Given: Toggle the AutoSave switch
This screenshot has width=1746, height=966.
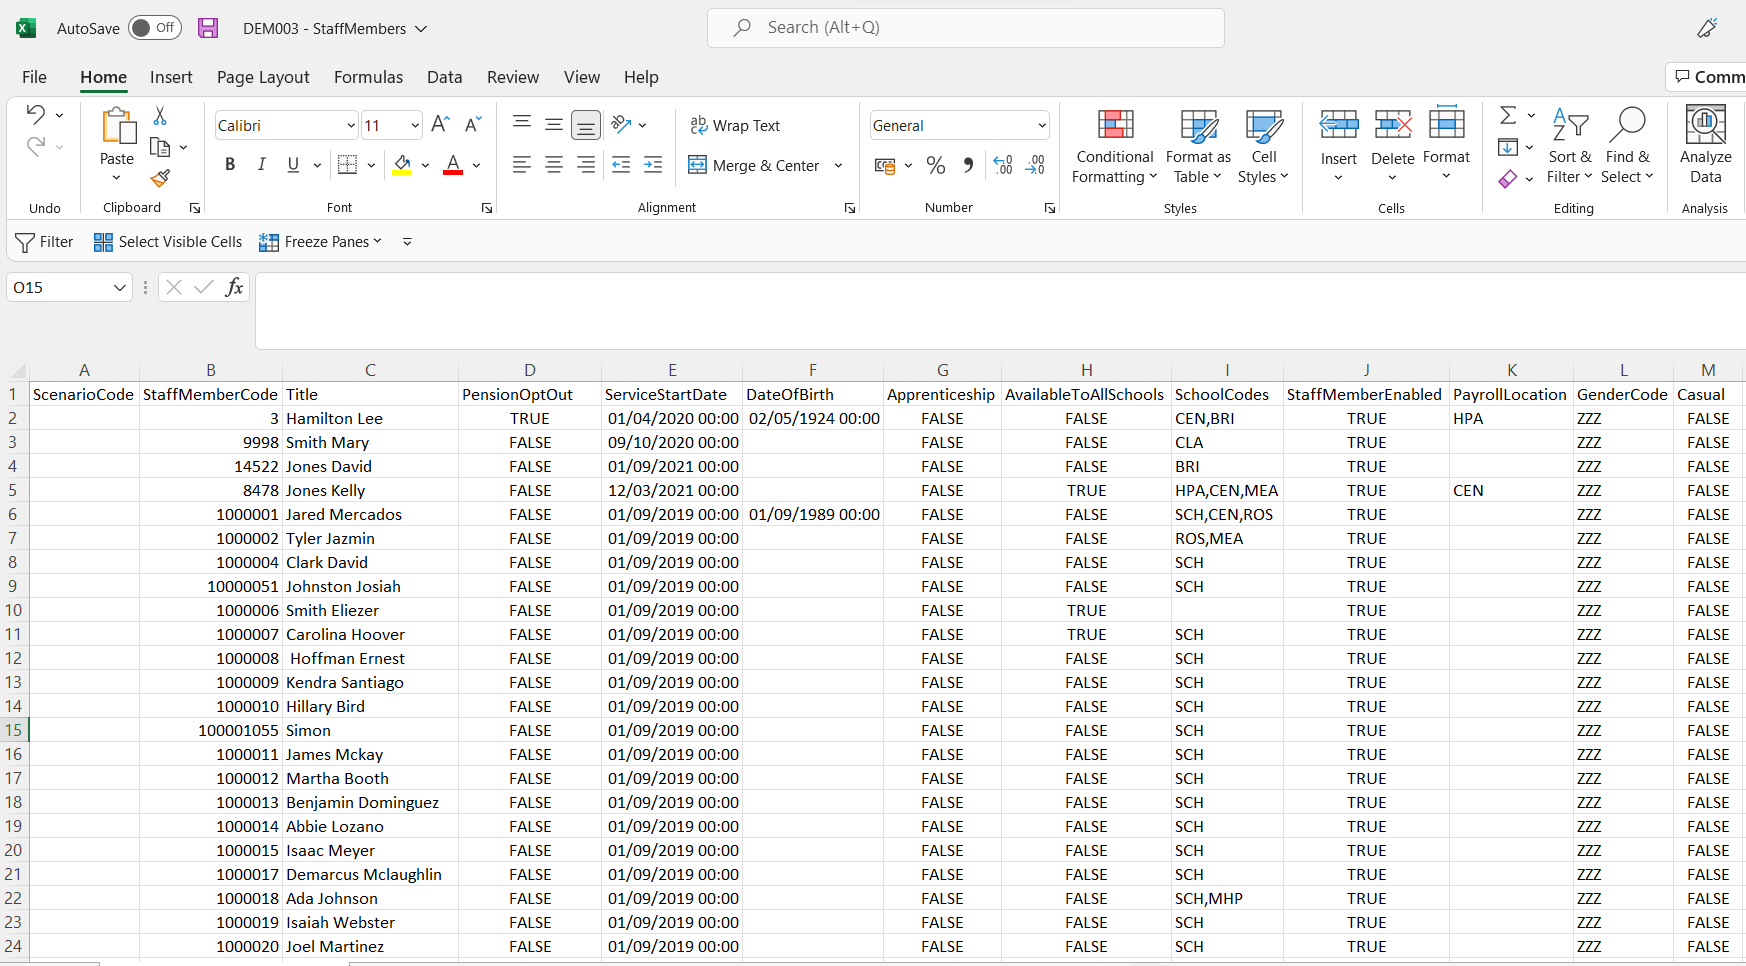Looking at the screenshot, I should click(x=155, y=28).
